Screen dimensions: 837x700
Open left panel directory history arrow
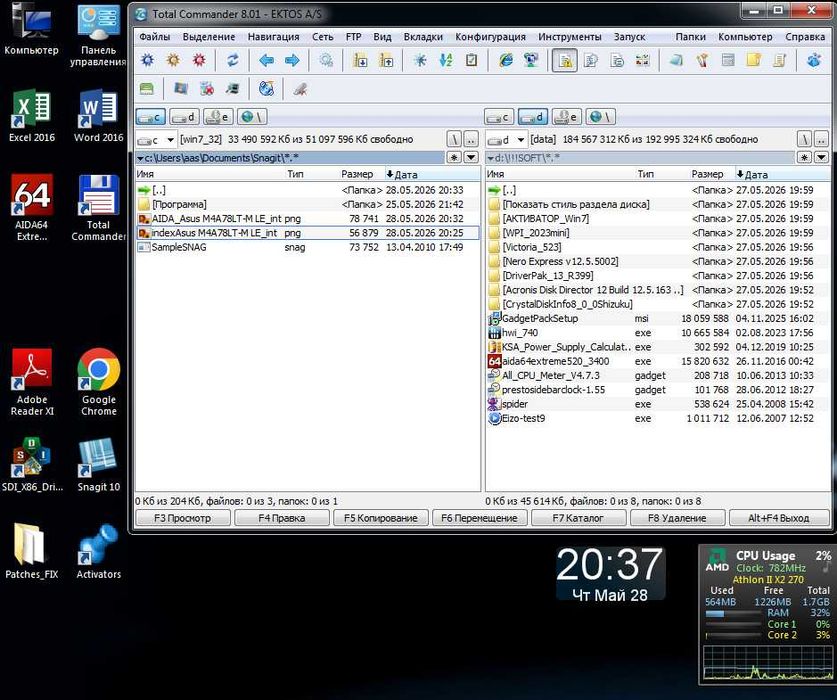tap(471, 158)
